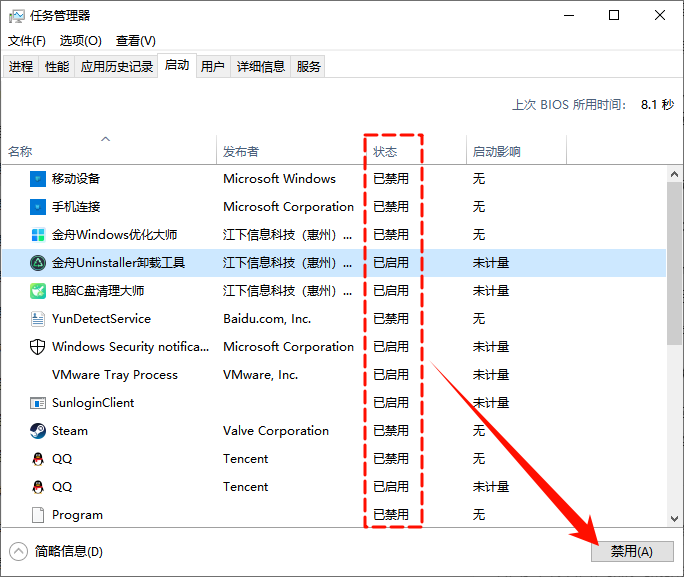Sort by the 状态 column header

[x=416, y=150]
